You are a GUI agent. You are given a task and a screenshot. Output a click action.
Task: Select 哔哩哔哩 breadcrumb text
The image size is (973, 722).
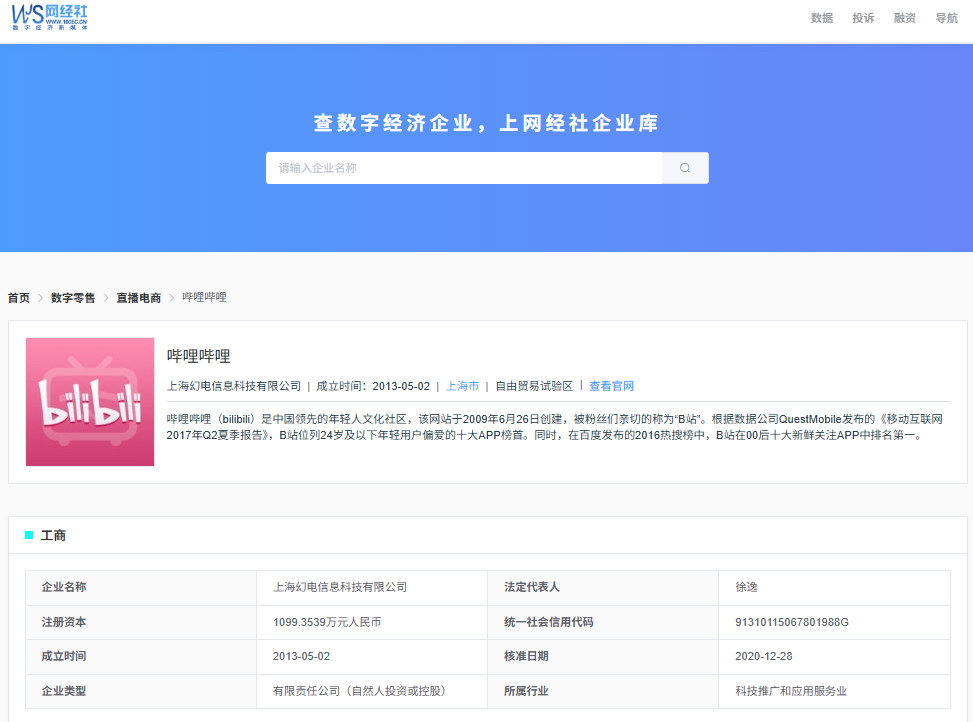pyautogui.click(x=204, y=297)
